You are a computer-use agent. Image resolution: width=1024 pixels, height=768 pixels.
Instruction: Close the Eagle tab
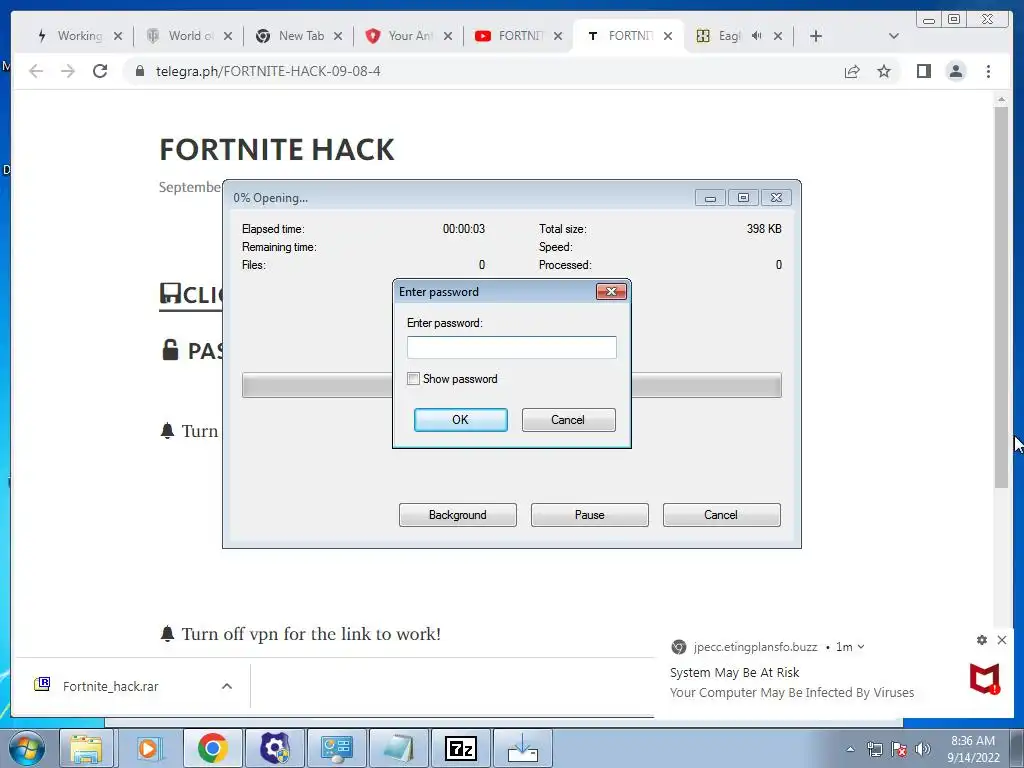pyautogui.click(x=778, y=36)
